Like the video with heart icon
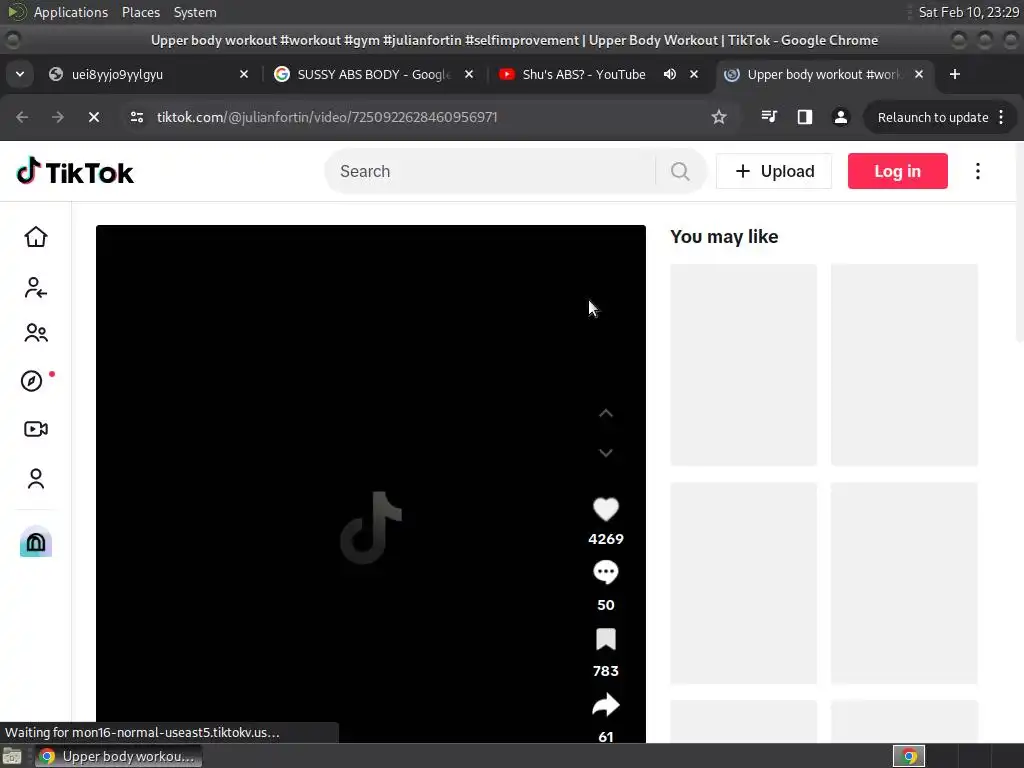Image resolution: width=1024 pixels, height=768 pixels. tap(605, 509)
